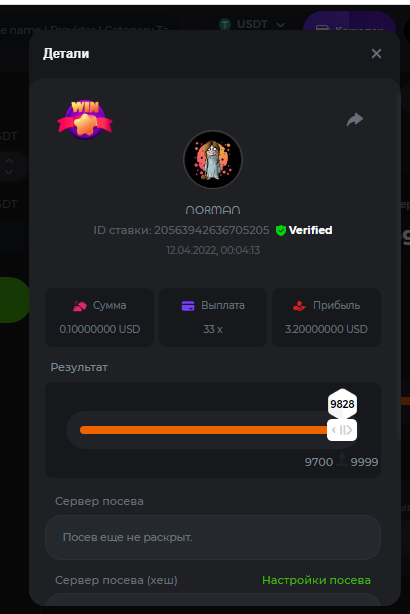Expand the USDT currency dropdown
410x614 pixels.
tap(280, 25)
